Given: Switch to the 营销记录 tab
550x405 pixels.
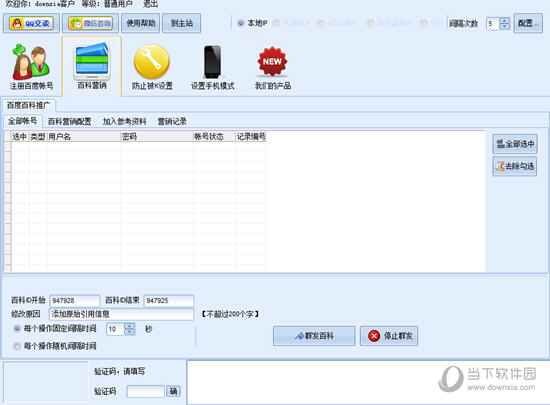Looking at the screenshot, I should coord(172,122).
